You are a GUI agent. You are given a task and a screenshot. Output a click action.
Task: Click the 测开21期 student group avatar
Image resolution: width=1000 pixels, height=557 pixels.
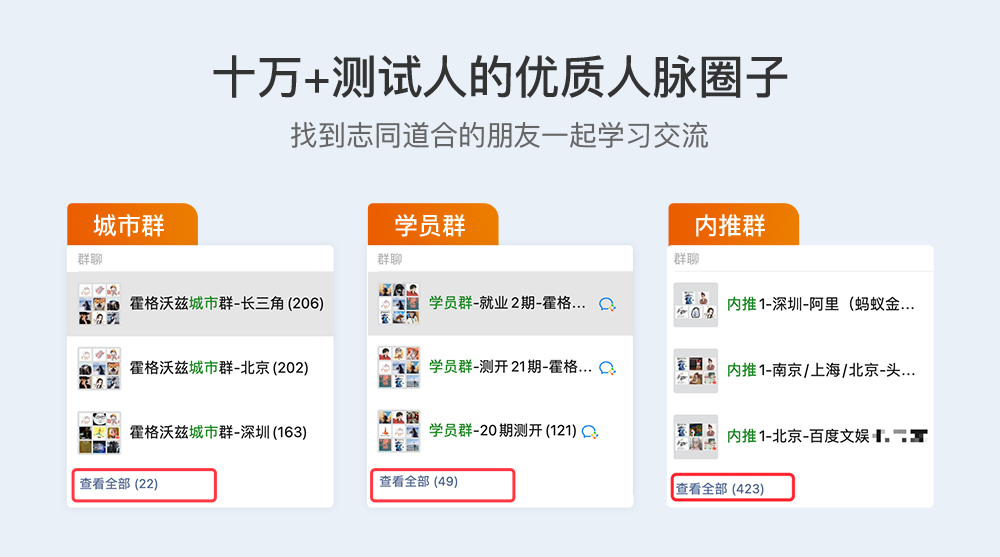tap(399, 367)
